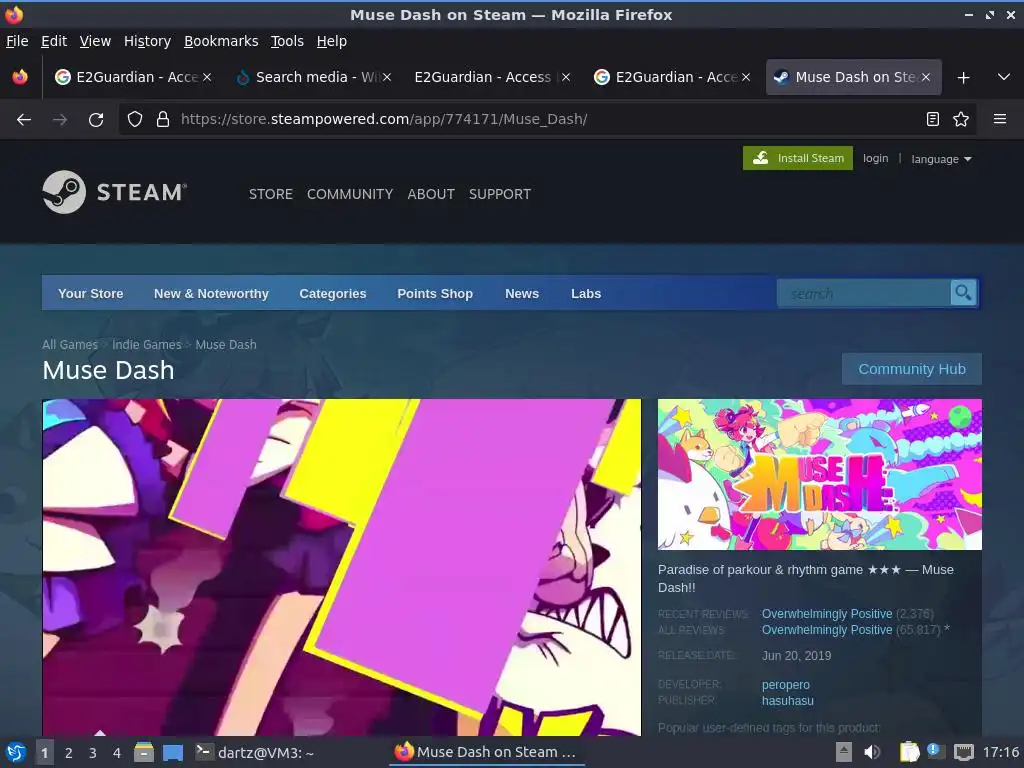Click the login link
Screen dimensions: 1024x768
click(875, 158)
